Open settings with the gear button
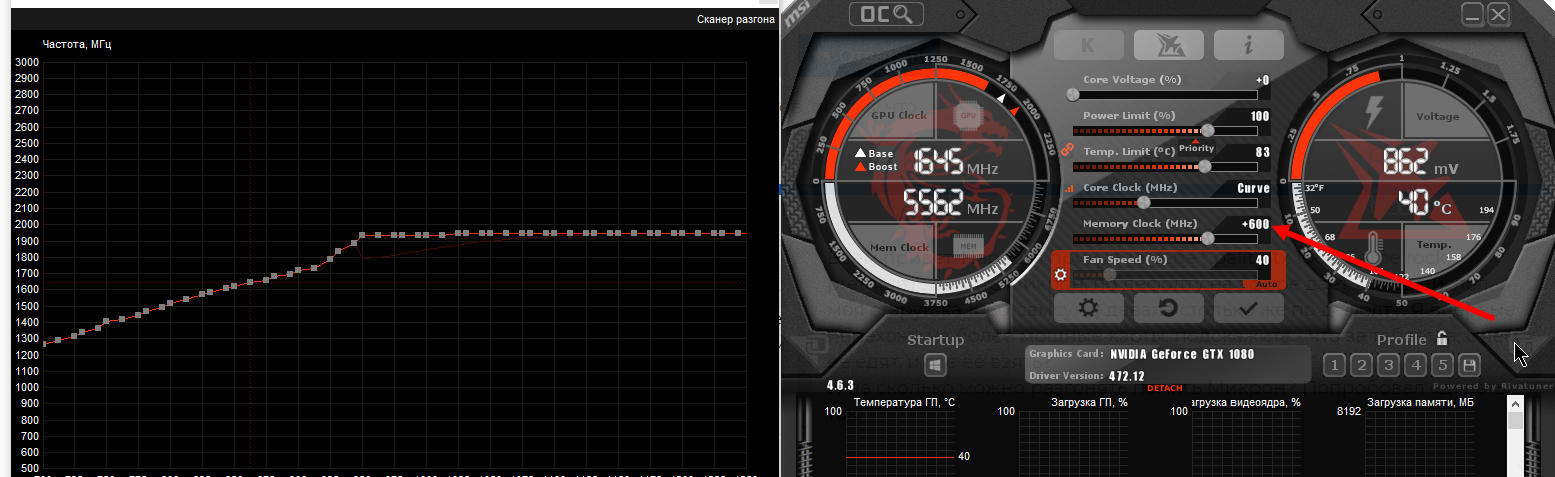 1088,308
